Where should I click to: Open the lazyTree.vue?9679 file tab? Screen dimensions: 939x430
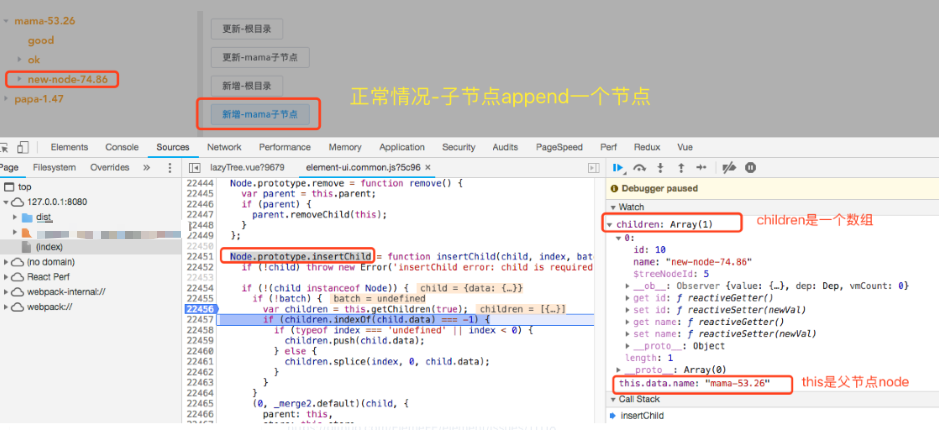tap(247, 168)
